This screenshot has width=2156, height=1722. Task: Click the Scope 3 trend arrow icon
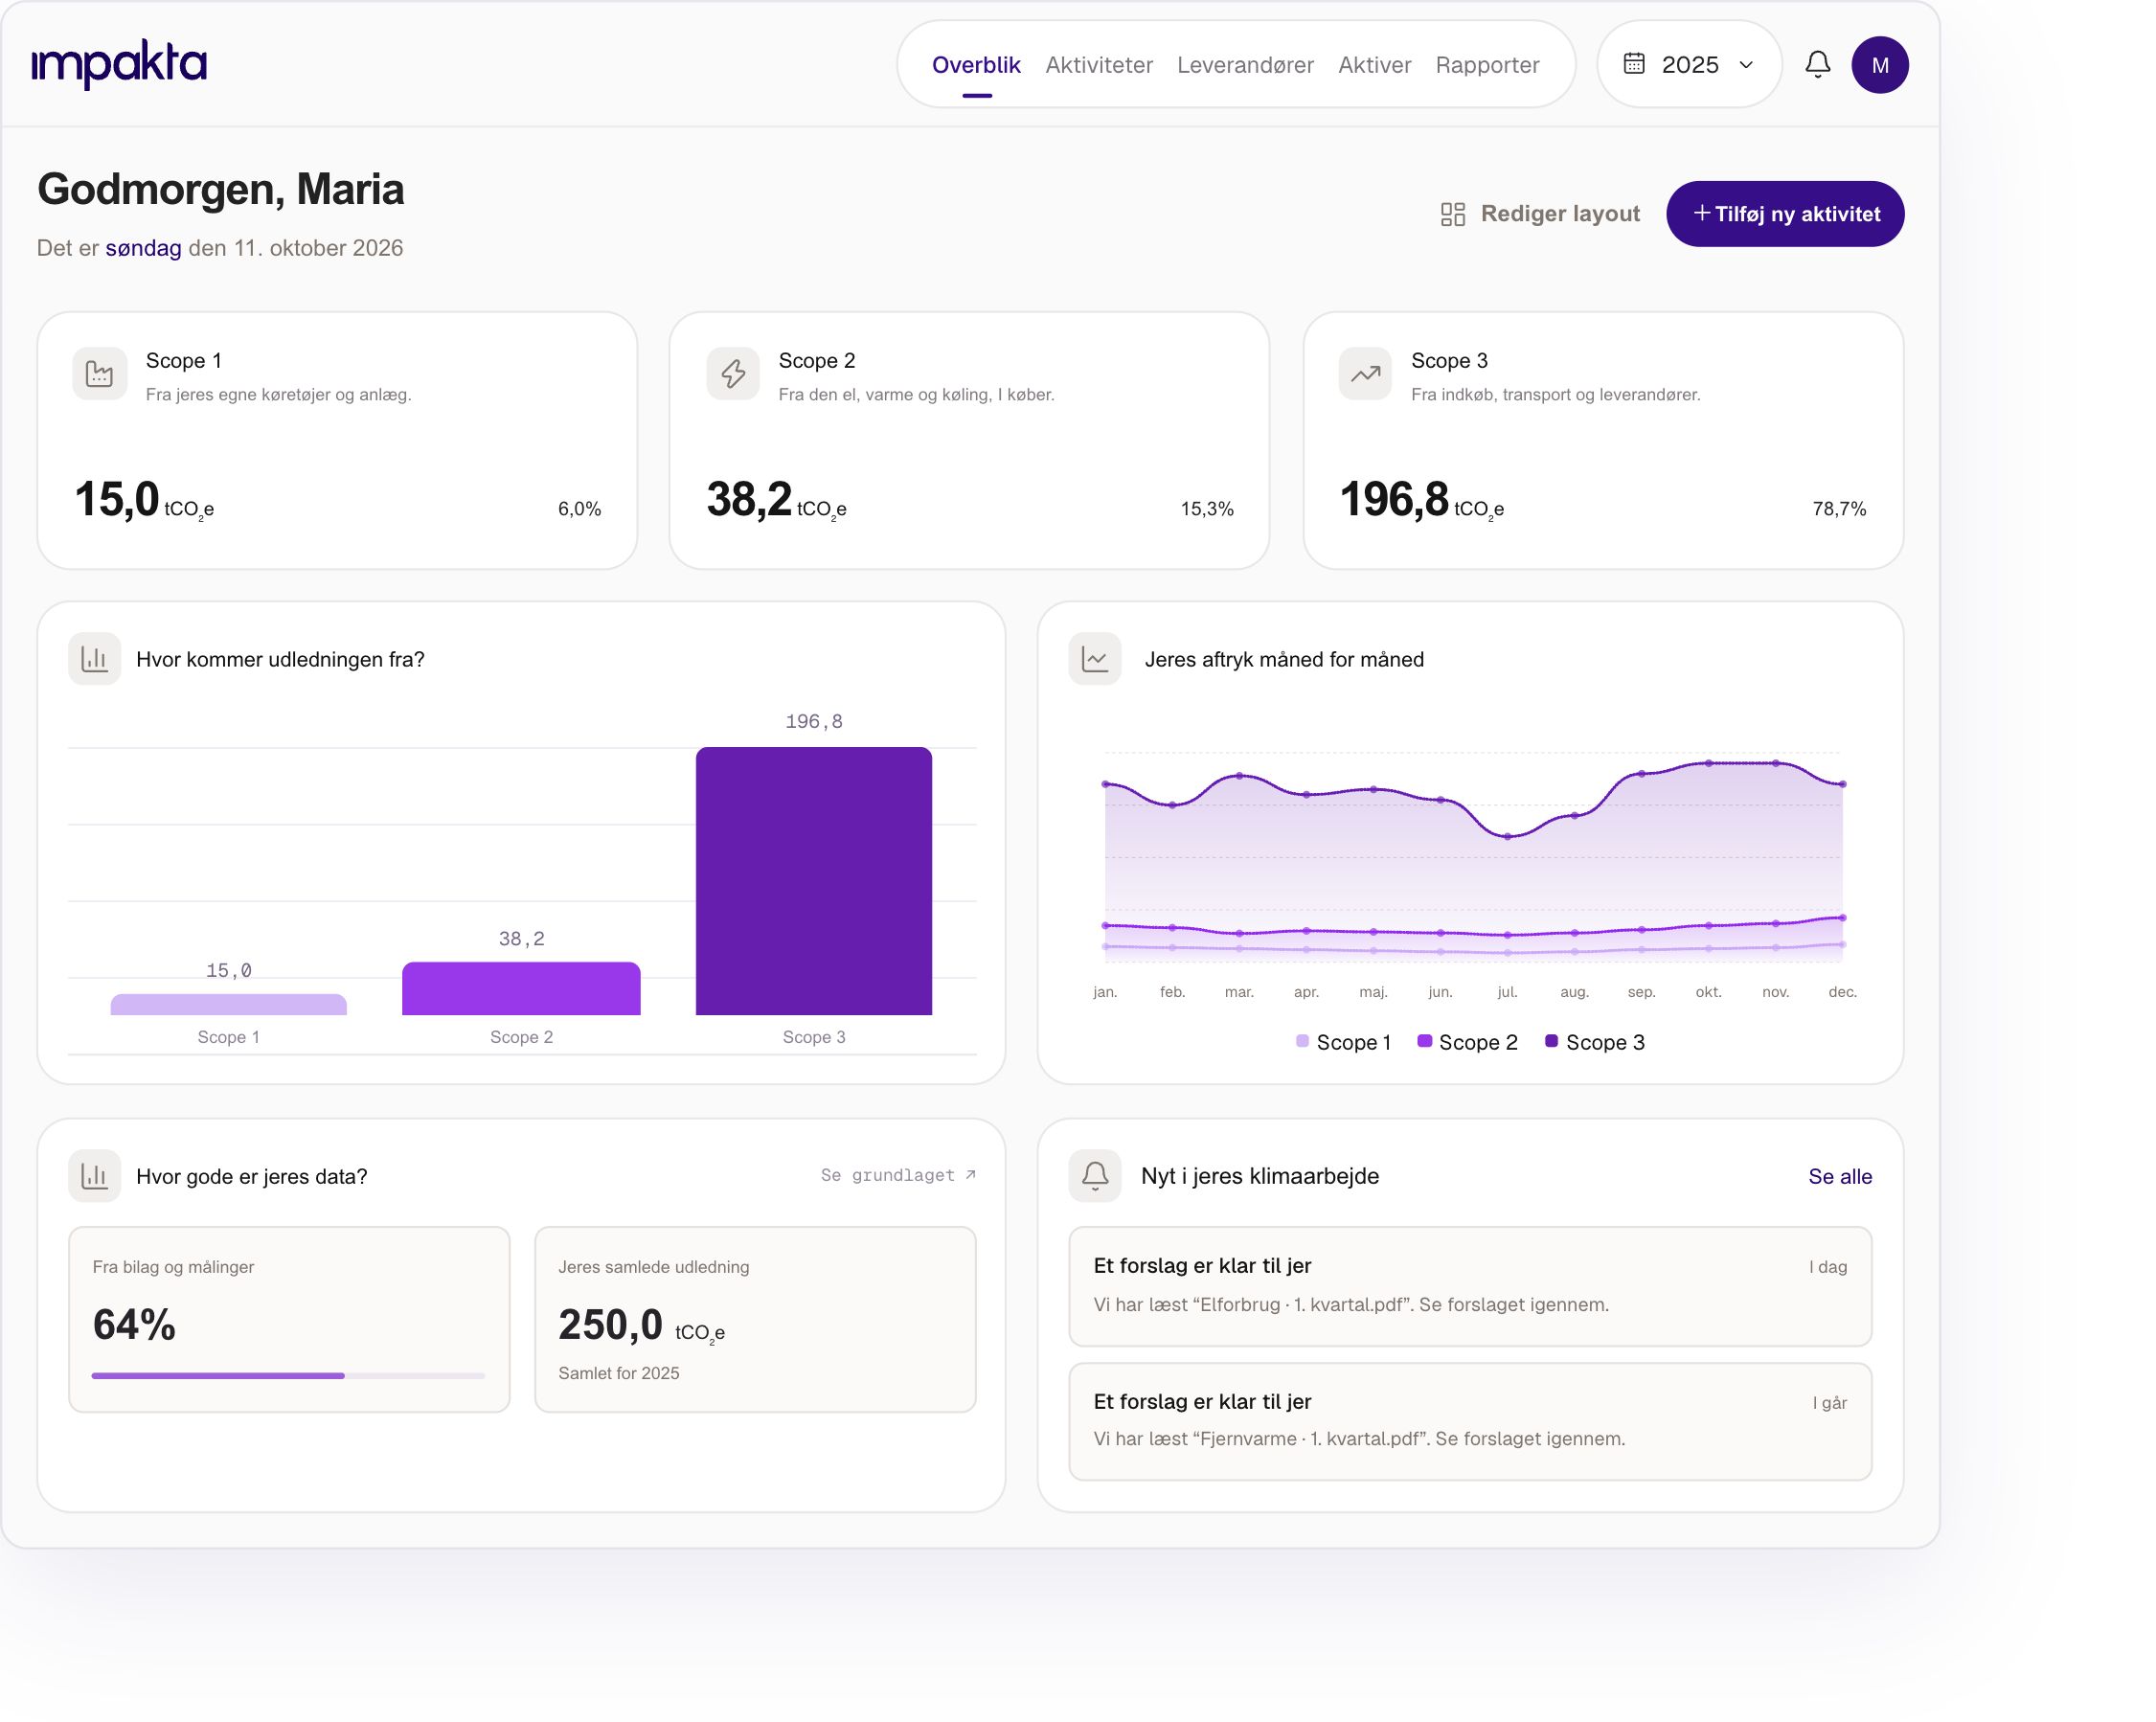(1365, 373)
